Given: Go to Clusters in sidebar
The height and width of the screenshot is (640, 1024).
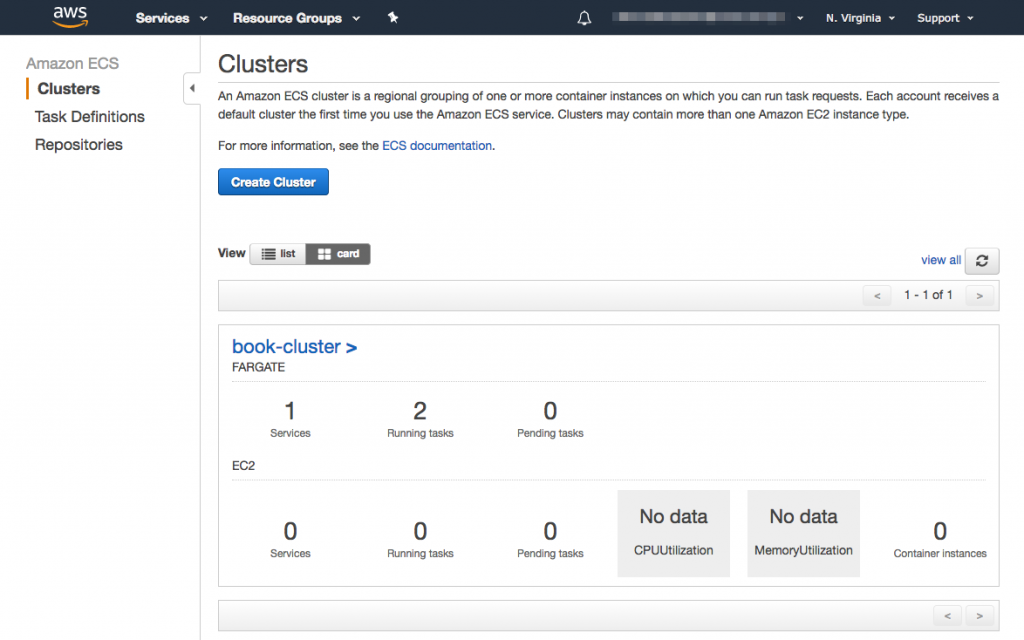Looking at the screenshot, I should (69, 89).
